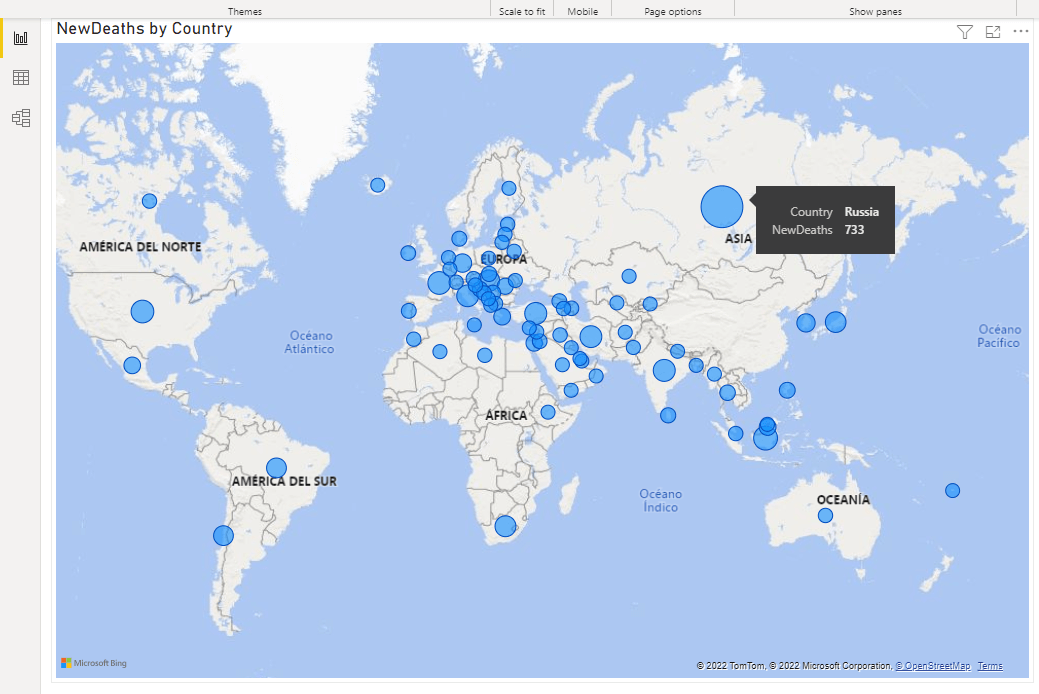Open Focus mode for the map
Image resolution: width=1039 pixels, height=694 pixels.
[993, 32]
